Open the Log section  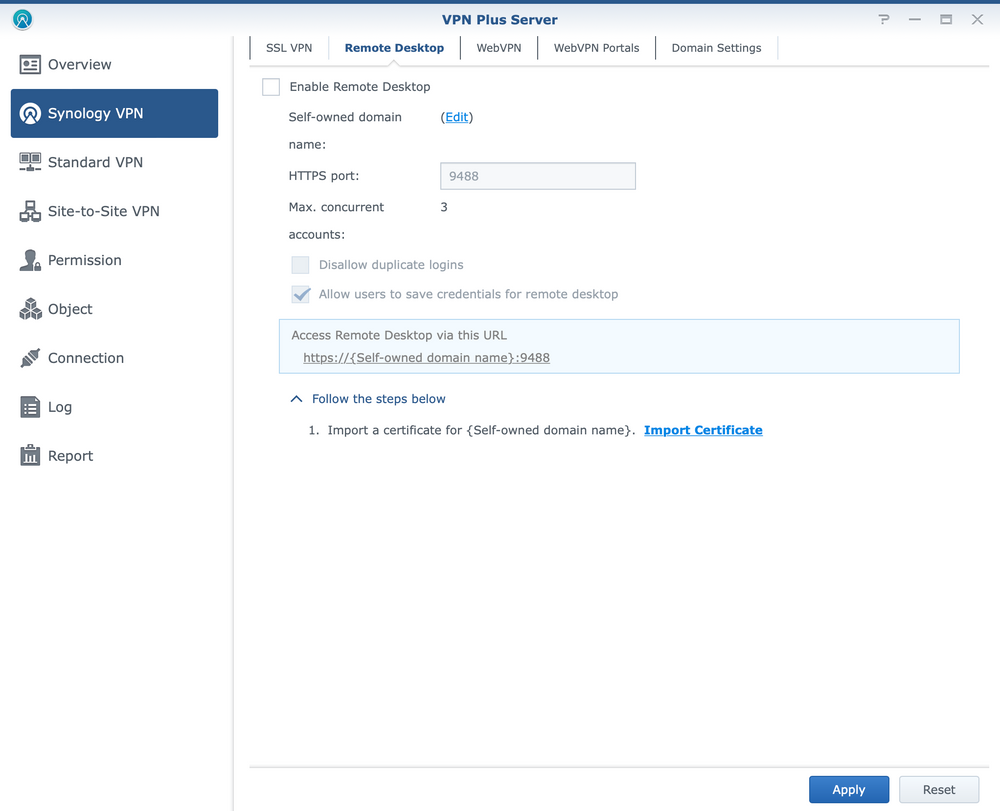[114, 407]
